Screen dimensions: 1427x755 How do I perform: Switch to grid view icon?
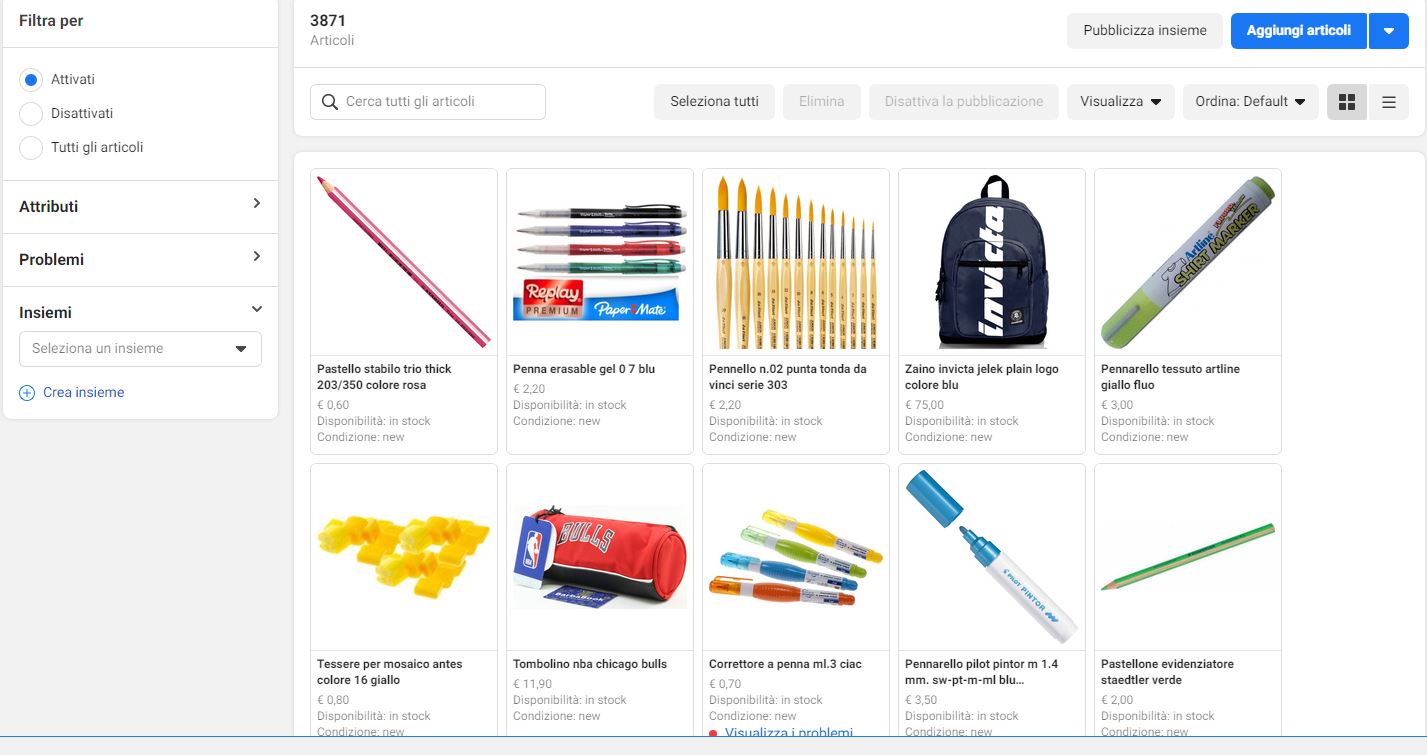coord(1347,101)
